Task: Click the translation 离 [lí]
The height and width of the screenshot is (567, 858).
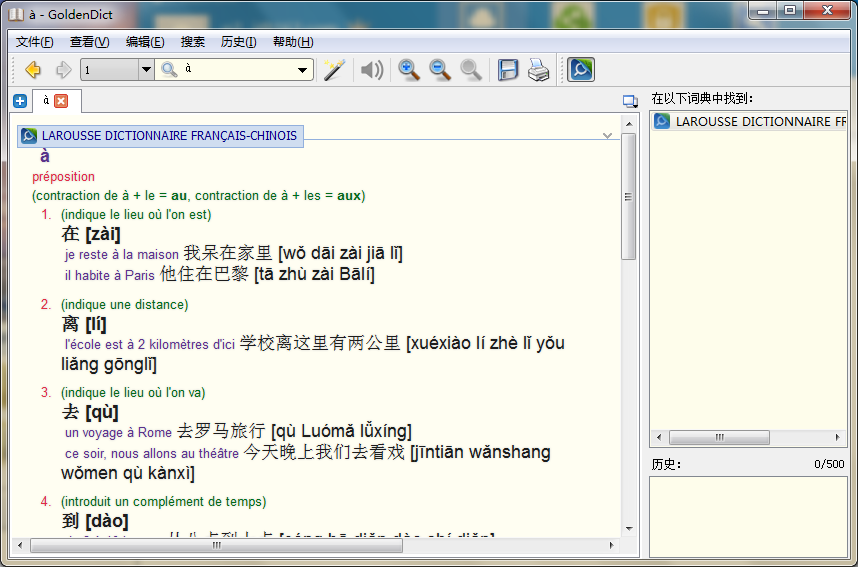Action: click(84, 324)
